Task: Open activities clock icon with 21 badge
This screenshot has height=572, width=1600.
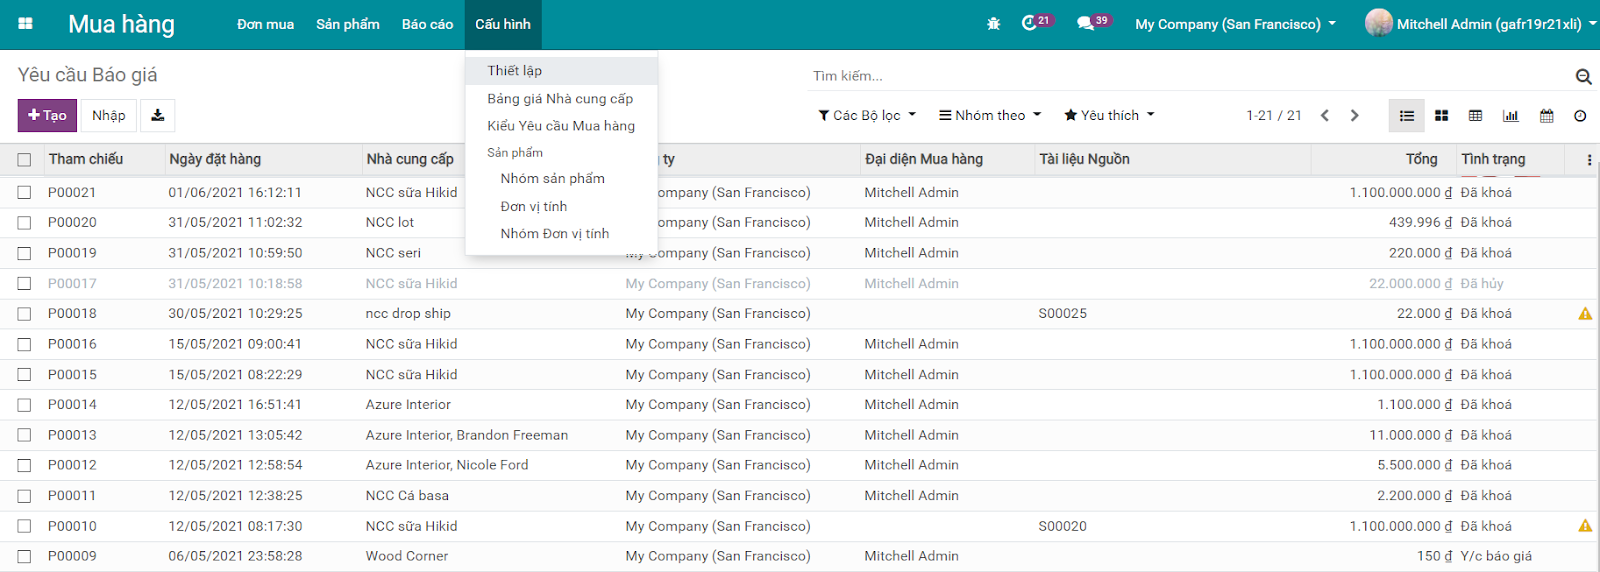Action: point(1036,22)
